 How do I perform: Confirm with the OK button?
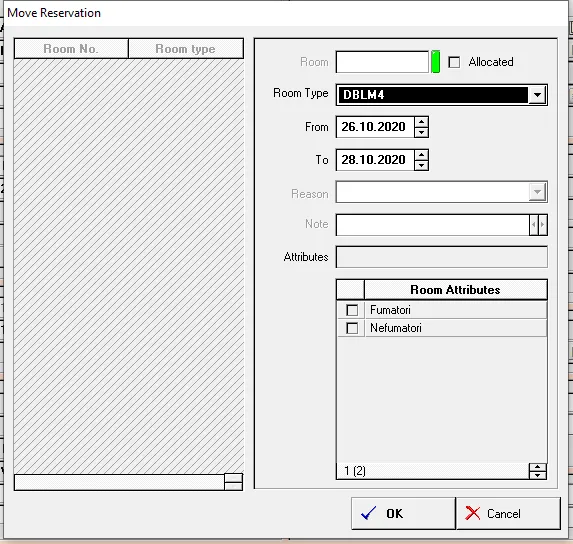click(403, 513)
